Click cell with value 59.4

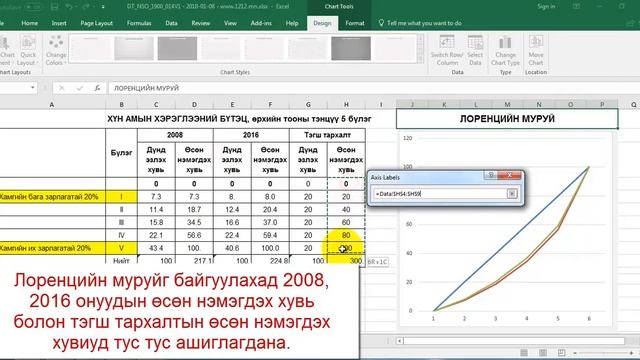(270, 235)
